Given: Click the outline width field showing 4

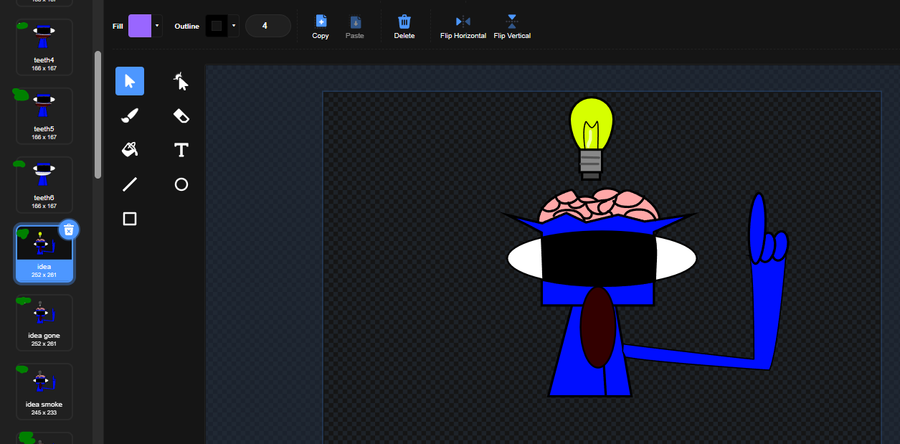Looking at the screenshot, I should (267, 26).
